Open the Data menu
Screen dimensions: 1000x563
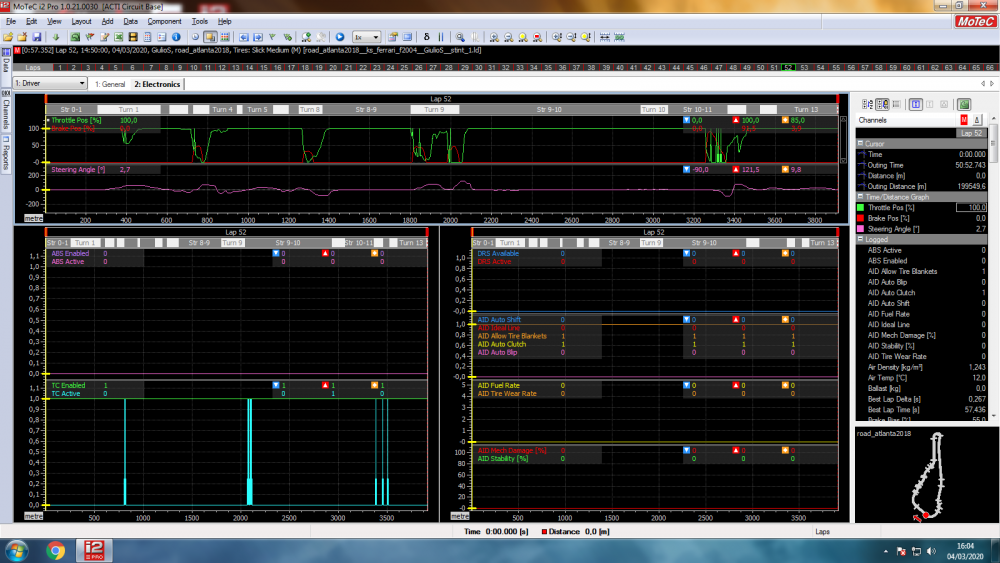pyautogui.click(x=130, y=21)
